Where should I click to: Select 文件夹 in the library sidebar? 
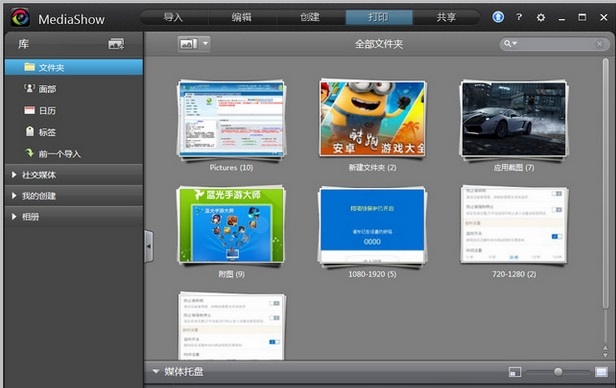coord(74,67)
